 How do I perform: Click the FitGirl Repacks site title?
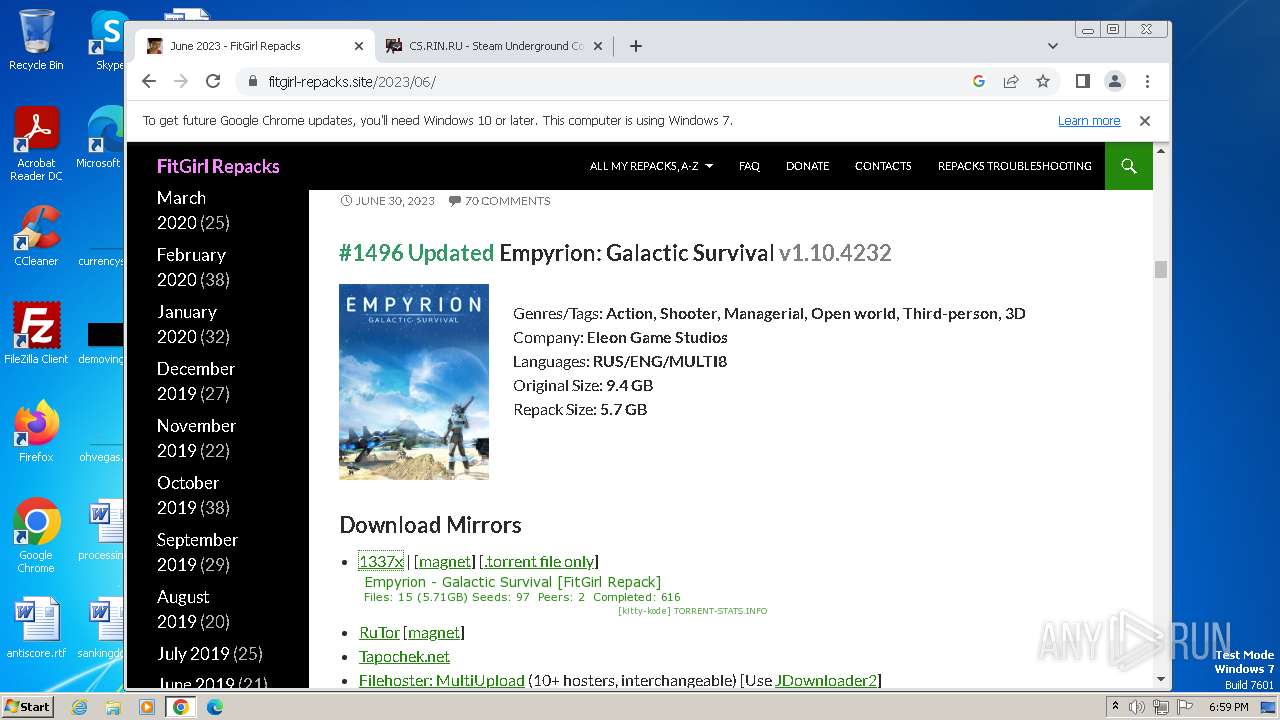coord(218,166)
